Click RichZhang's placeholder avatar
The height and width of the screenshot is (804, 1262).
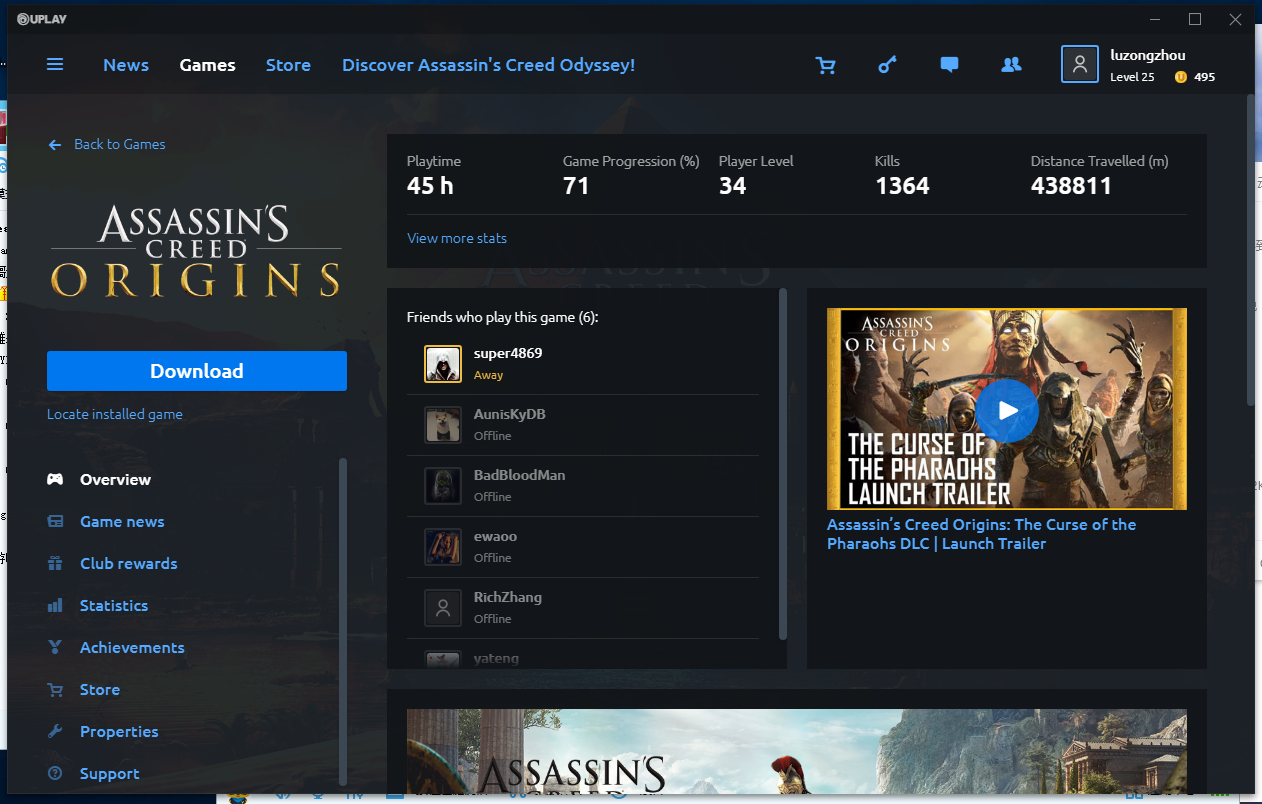coord(443,608)
